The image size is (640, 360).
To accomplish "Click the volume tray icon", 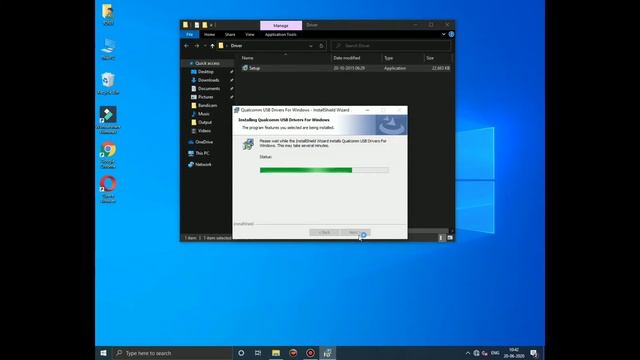I will (x=485, y=353).
